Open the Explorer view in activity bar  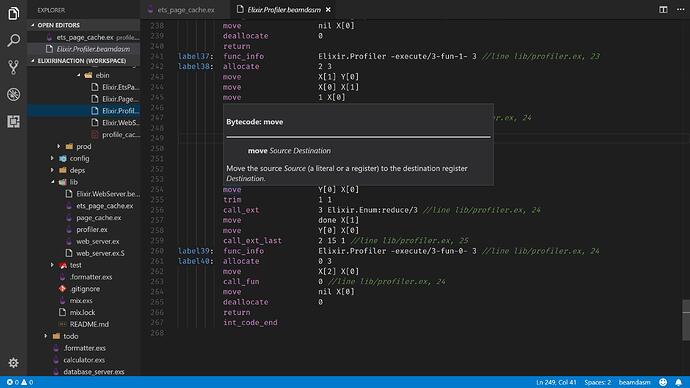(14, 13)
